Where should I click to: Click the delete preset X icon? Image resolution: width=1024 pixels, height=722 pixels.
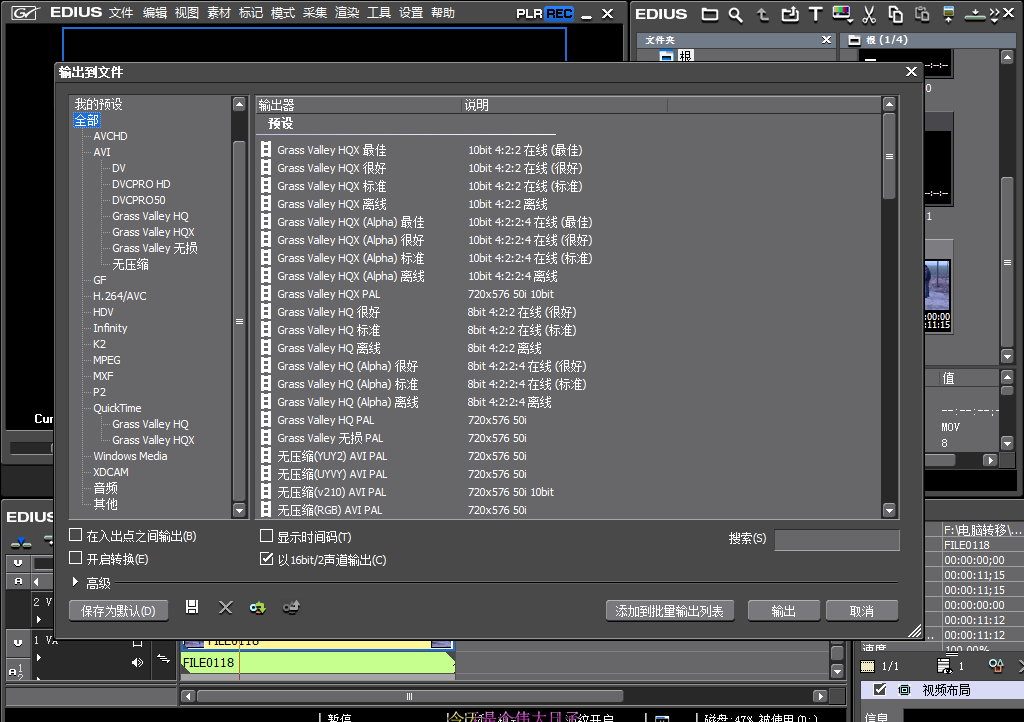coord(225,607)
